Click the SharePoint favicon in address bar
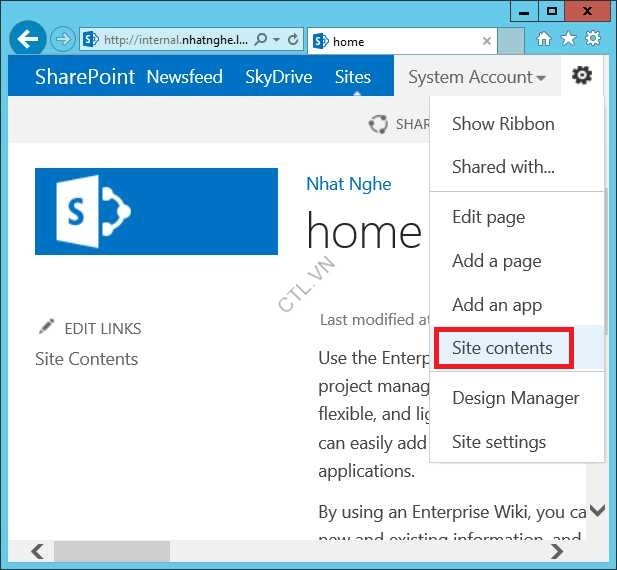The image size is (617, 570). pos(91,39)
